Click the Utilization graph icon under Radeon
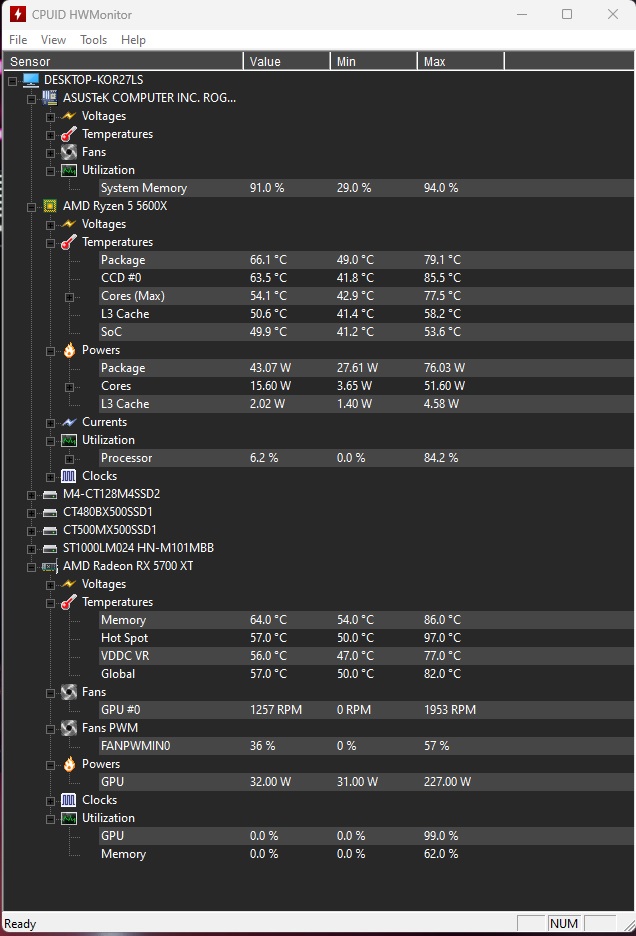This screenshot has width=636, height=936. (69, 818)
